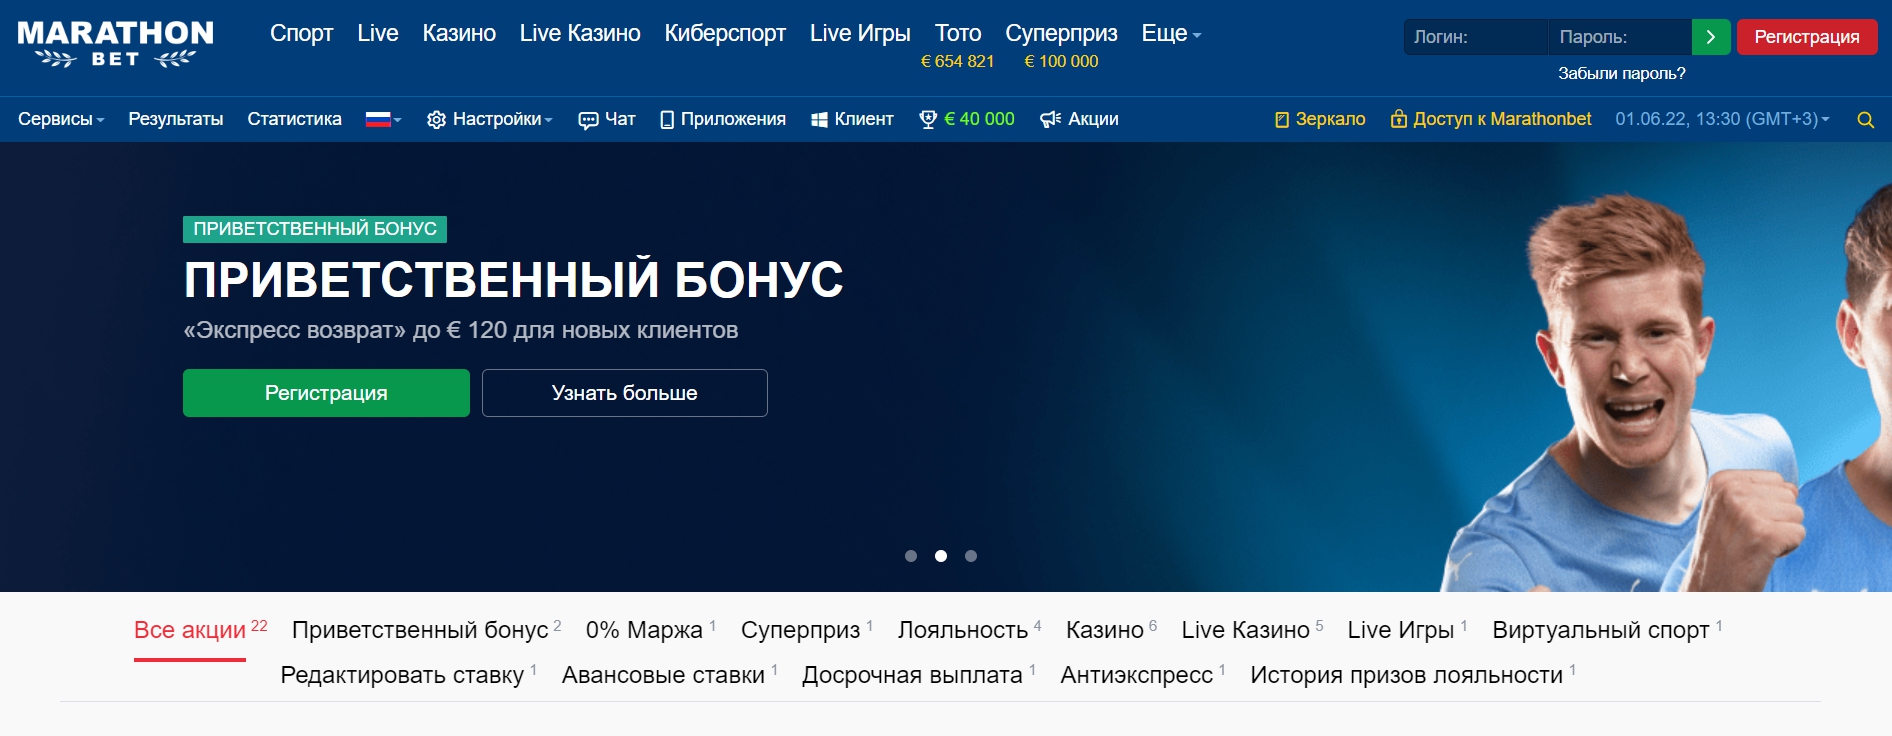Expand the Сервисы dropdown
The image size is (1892, 736).
point(61,119)
